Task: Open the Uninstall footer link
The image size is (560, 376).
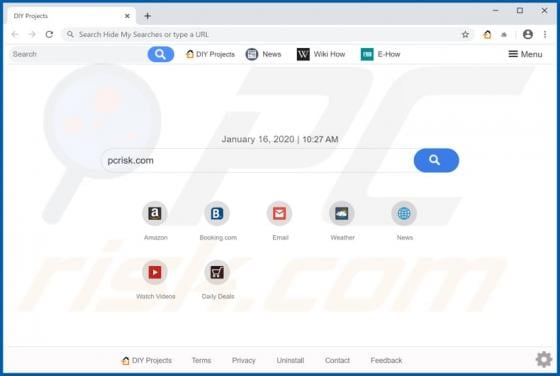Action: tap(290, 360)
